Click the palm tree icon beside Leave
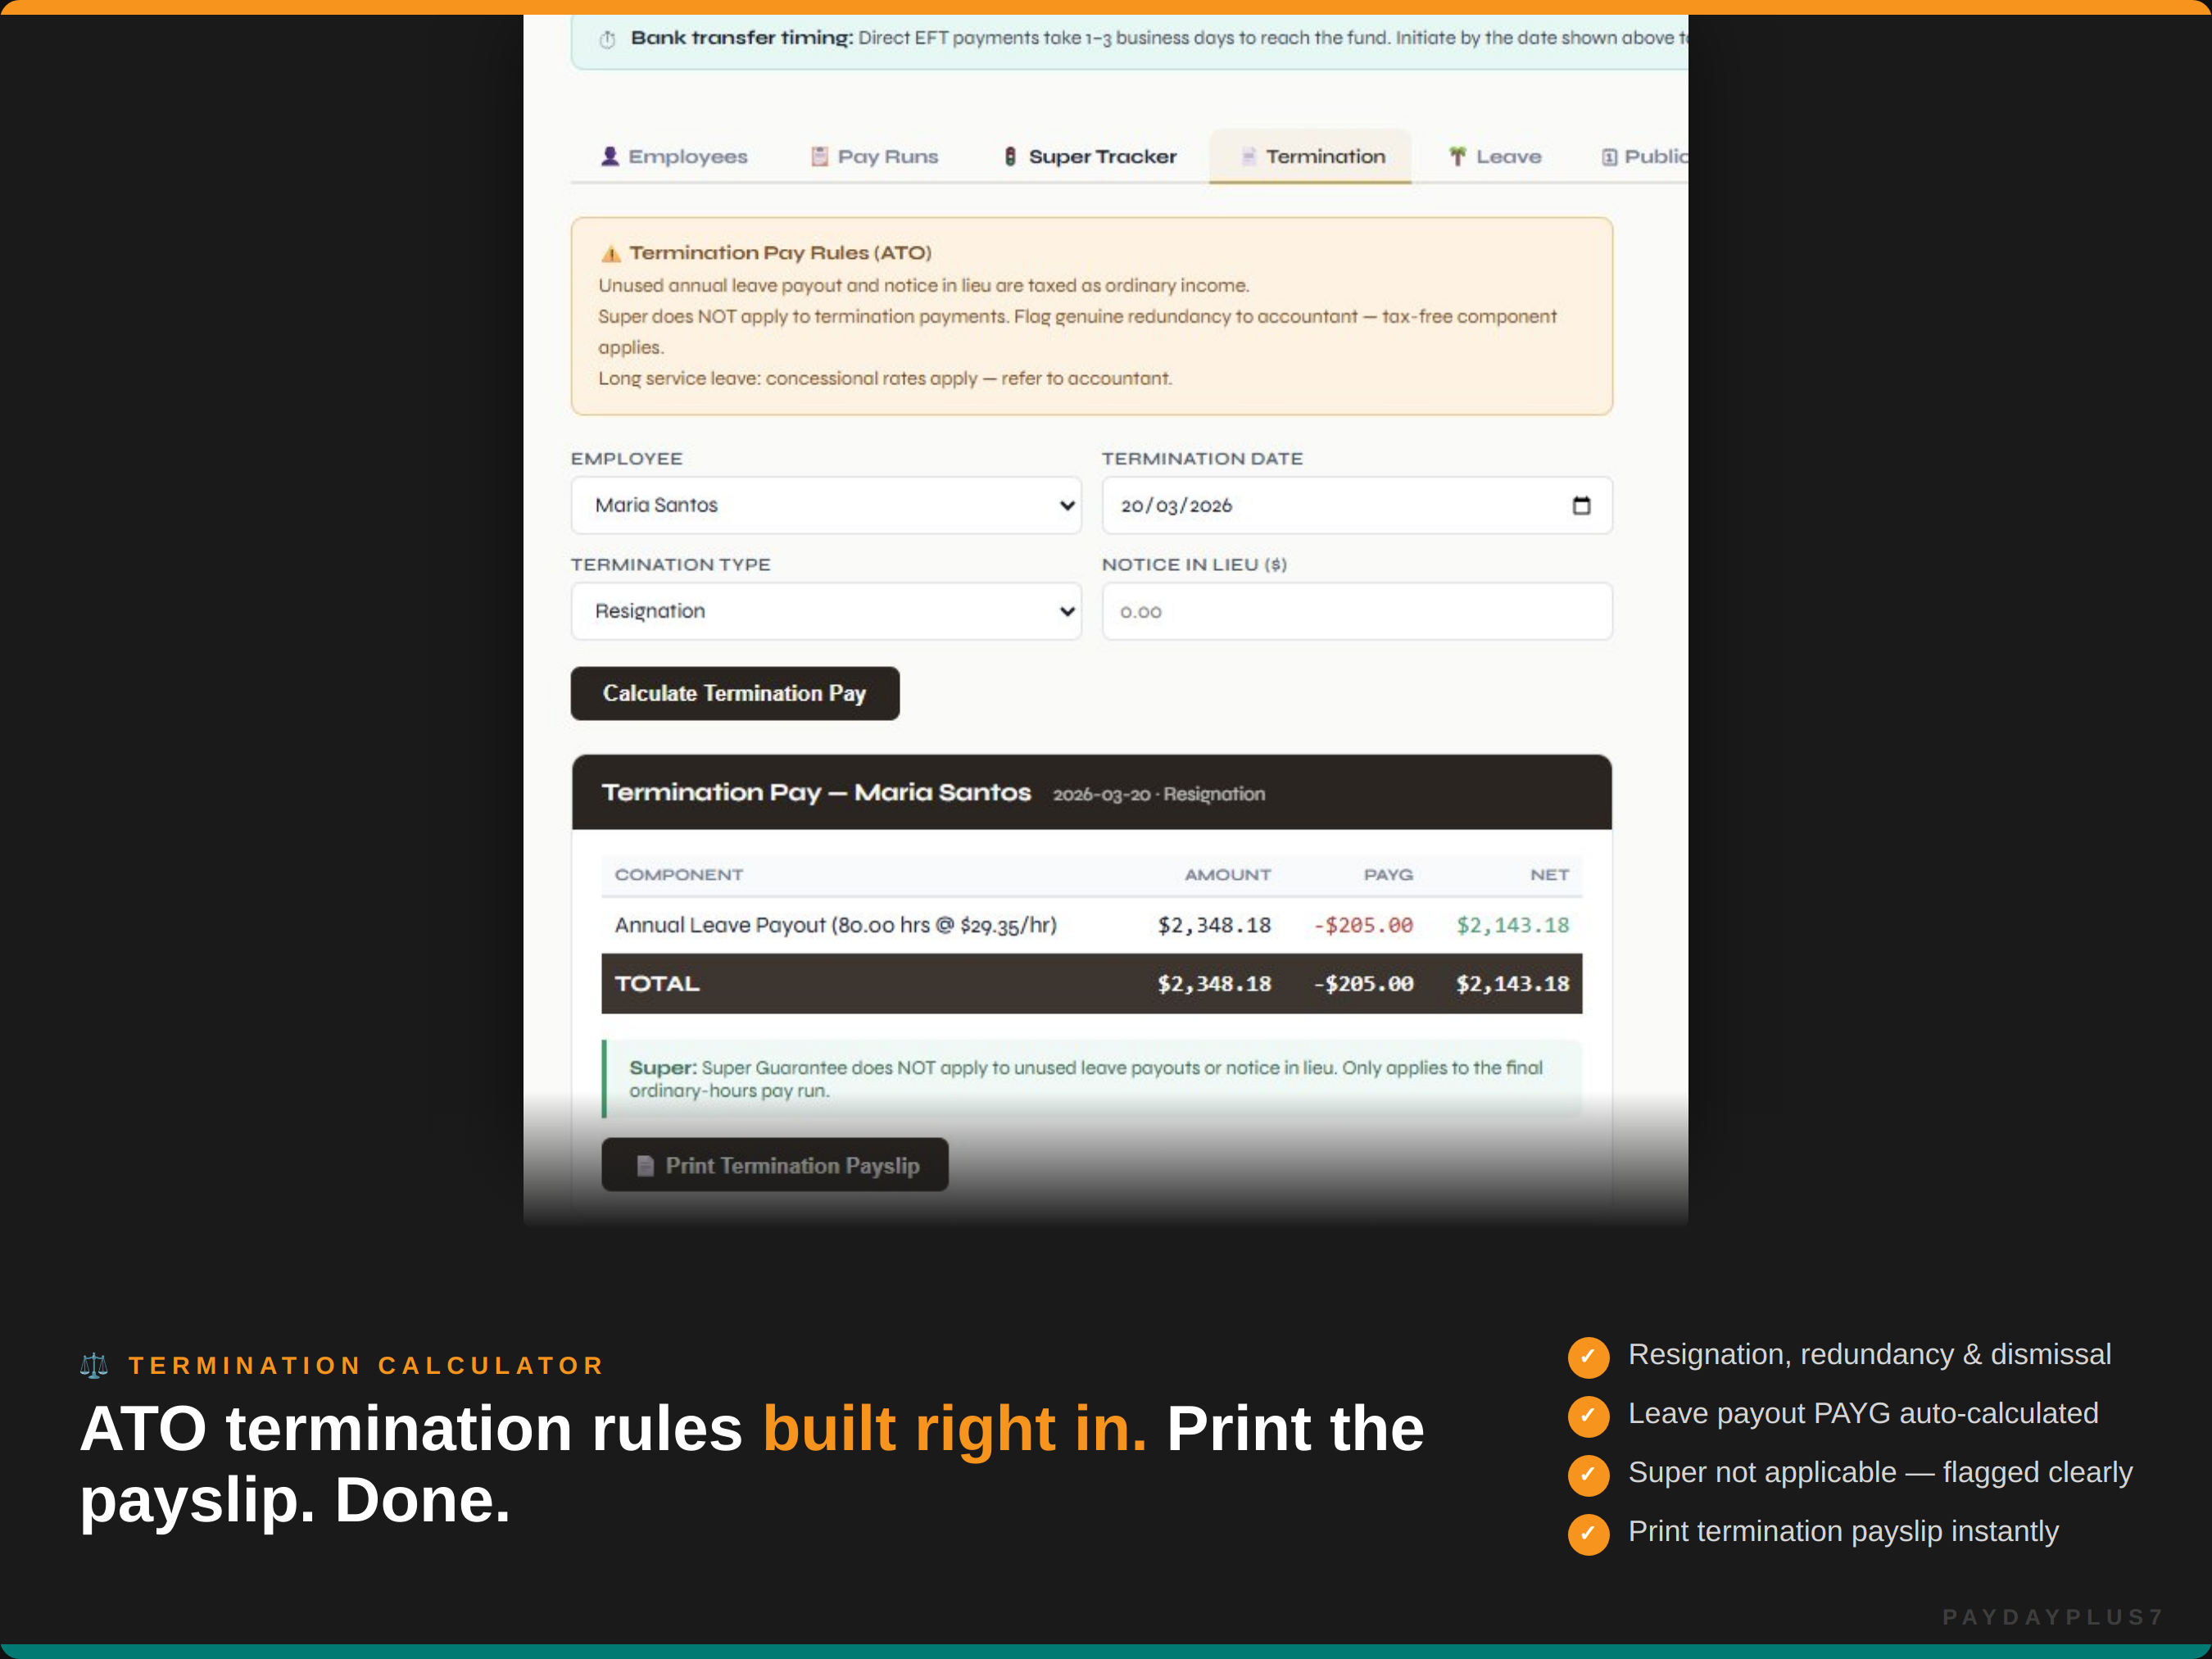The image size is (2212, 1659). point(1457,156)
